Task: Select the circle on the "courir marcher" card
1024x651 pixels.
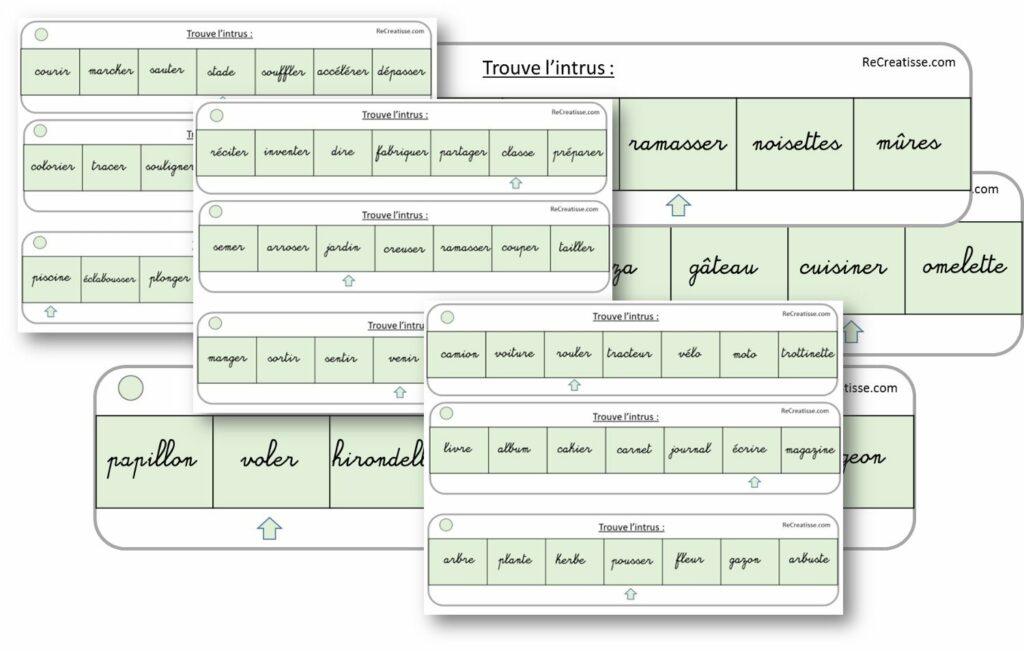Action: 41,34
